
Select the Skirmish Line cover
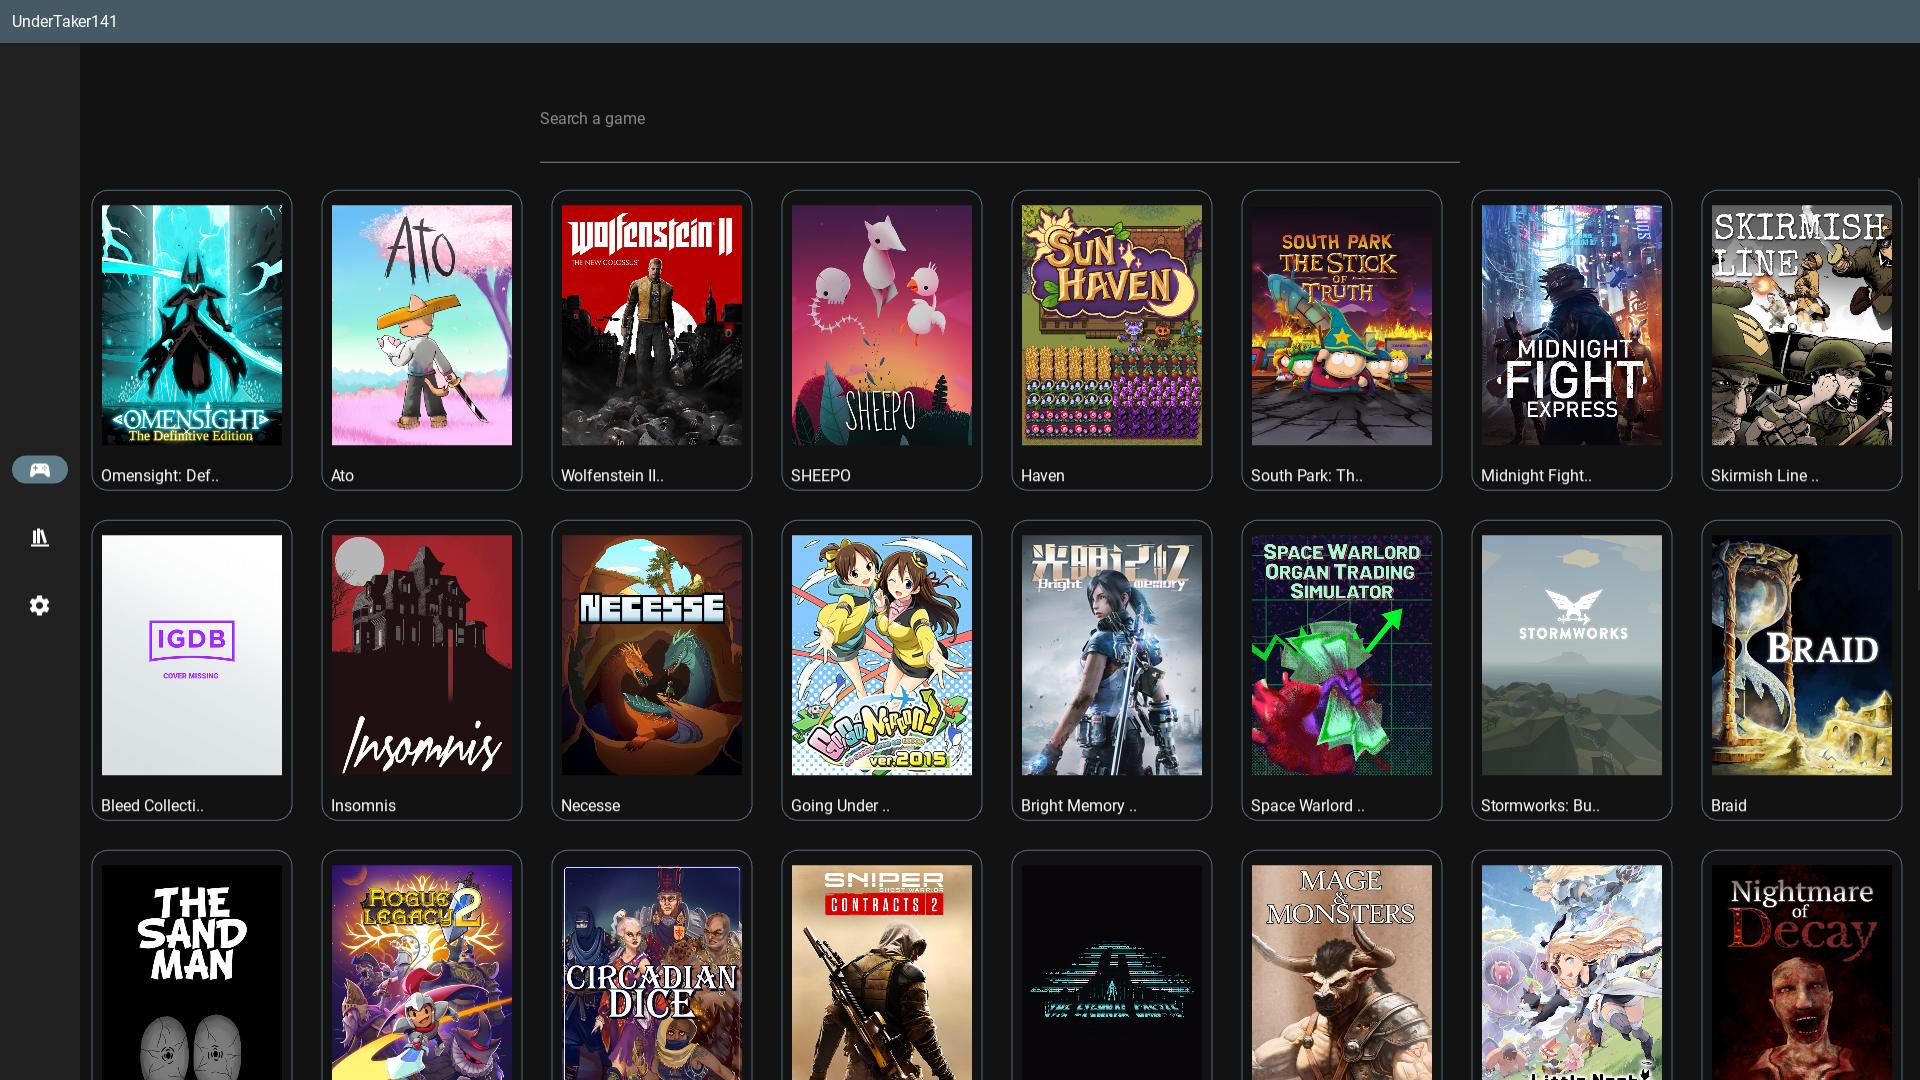[x=1802, y=325]
